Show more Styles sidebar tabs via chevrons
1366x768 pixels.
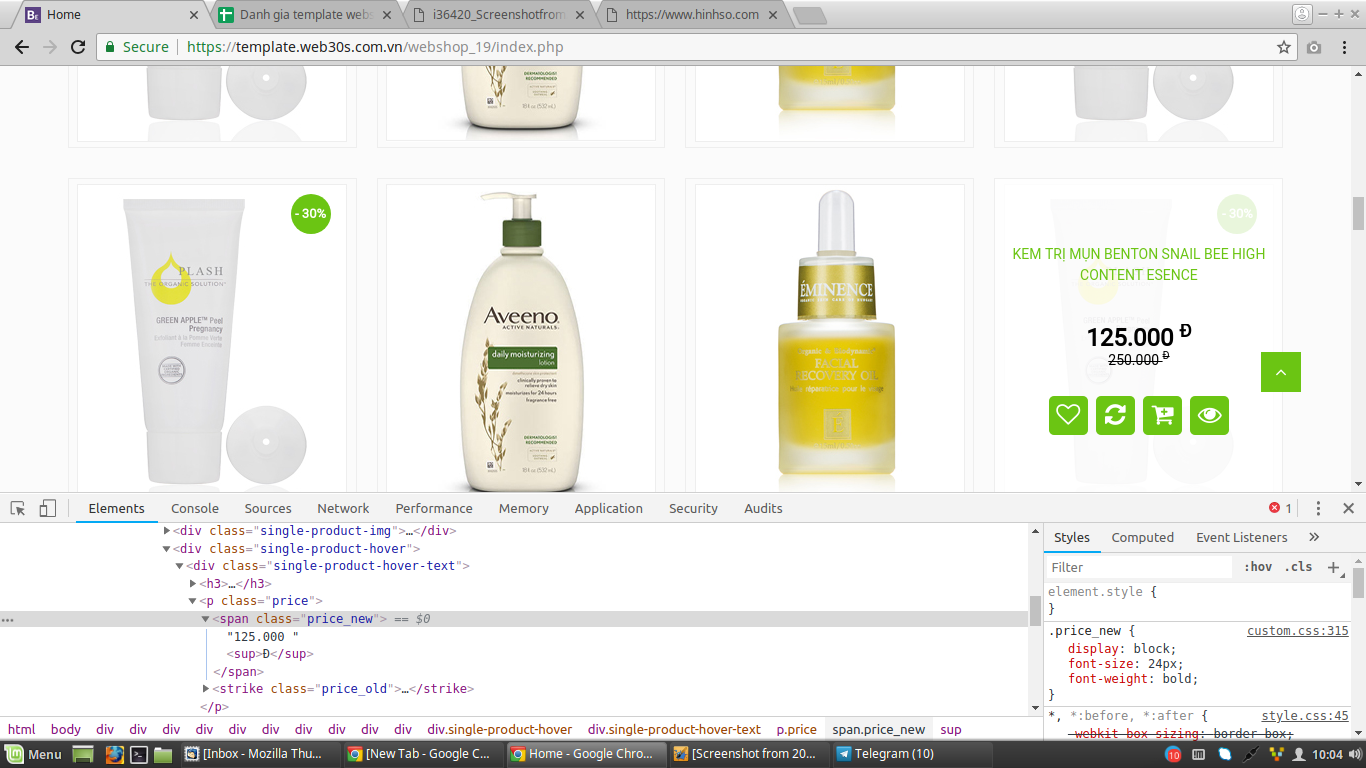[1314, 537]
